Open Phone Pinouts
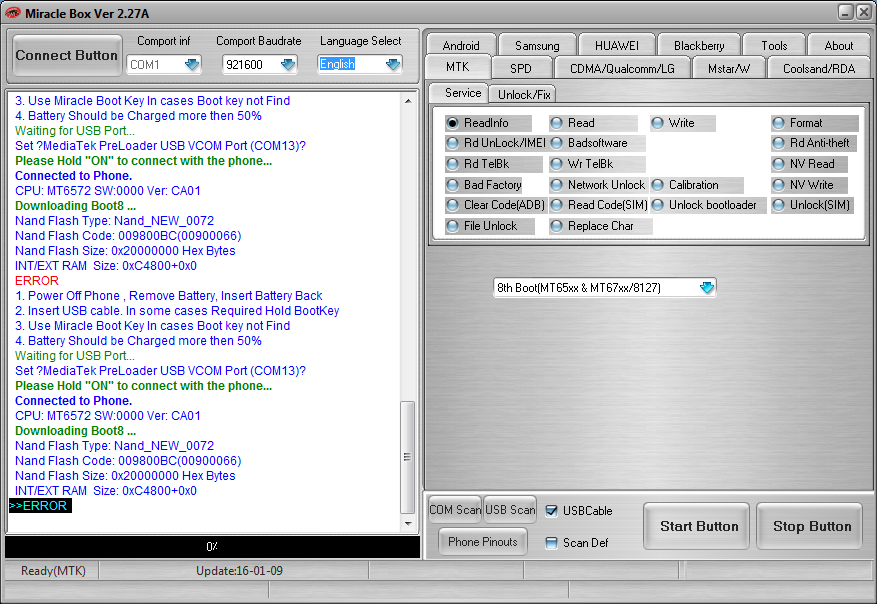Image resolution: width=877 pixels, height=604 pixels. [x=483, y=541]
